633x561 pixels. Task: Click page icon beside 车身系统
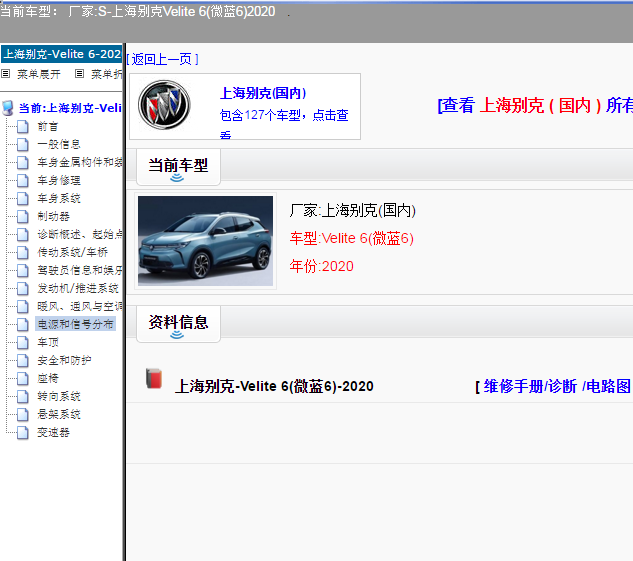click(x=23, y=199)
